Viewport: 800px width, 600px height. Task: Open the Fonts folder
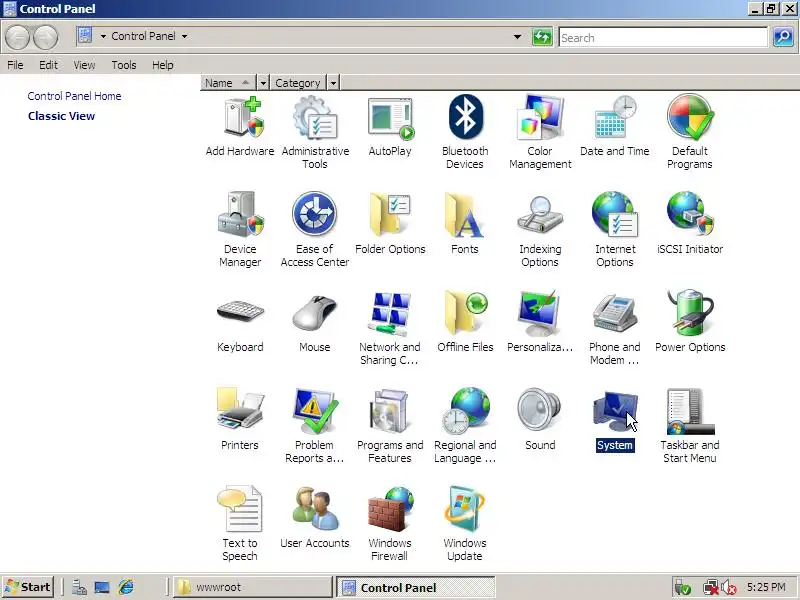coord(465,224)
